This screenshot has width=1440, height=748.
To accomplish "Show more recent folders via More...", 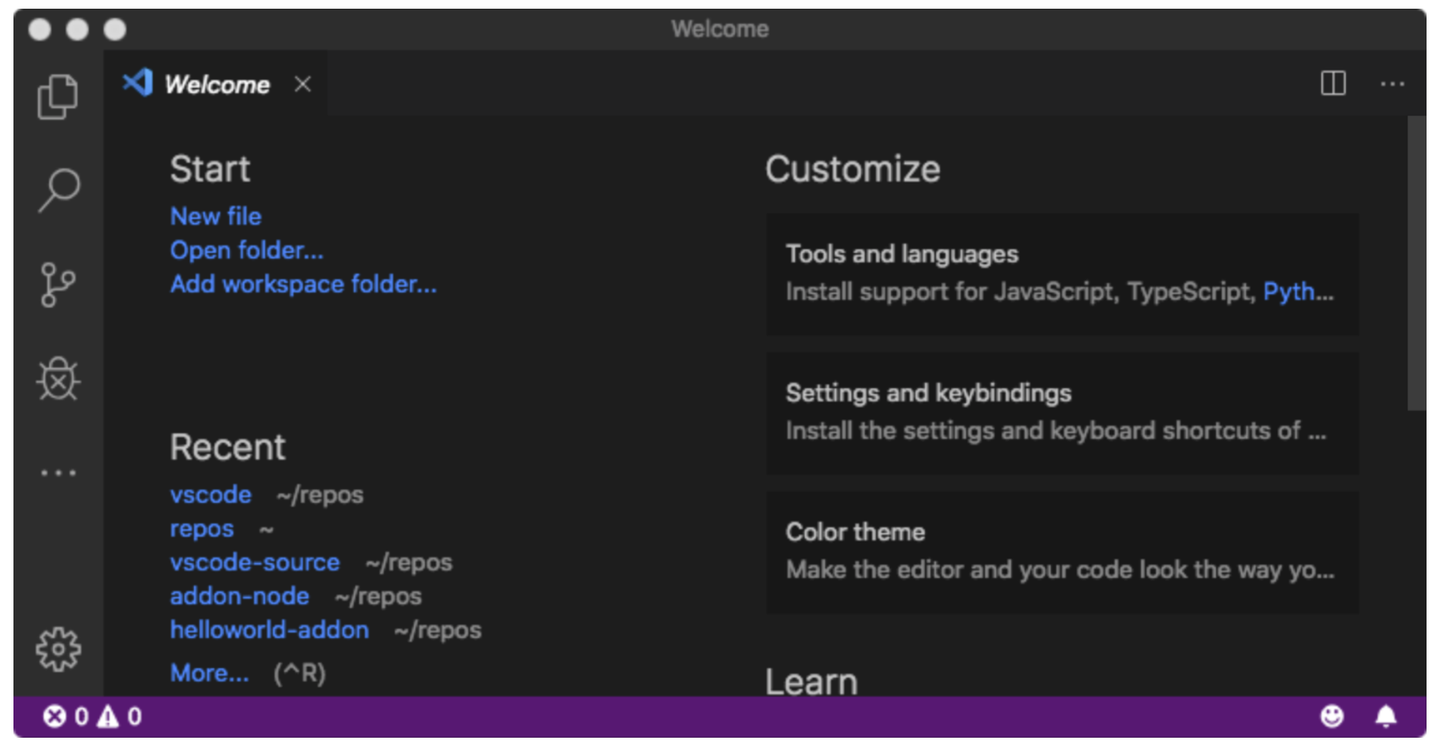I will [210, 672].
